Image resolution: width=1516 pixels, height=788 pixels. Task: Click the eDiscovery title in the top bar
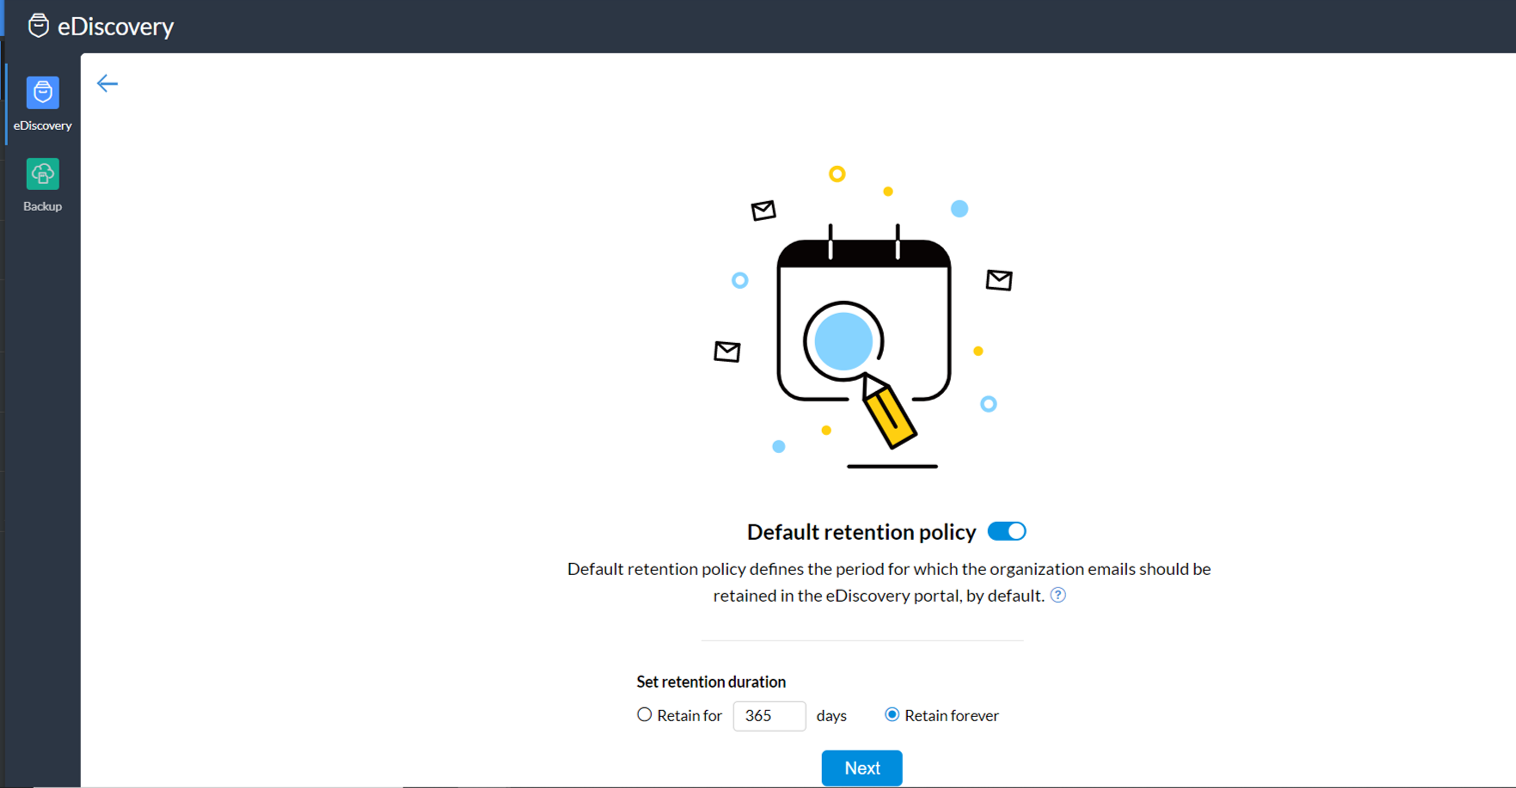[x=115, y=26]
